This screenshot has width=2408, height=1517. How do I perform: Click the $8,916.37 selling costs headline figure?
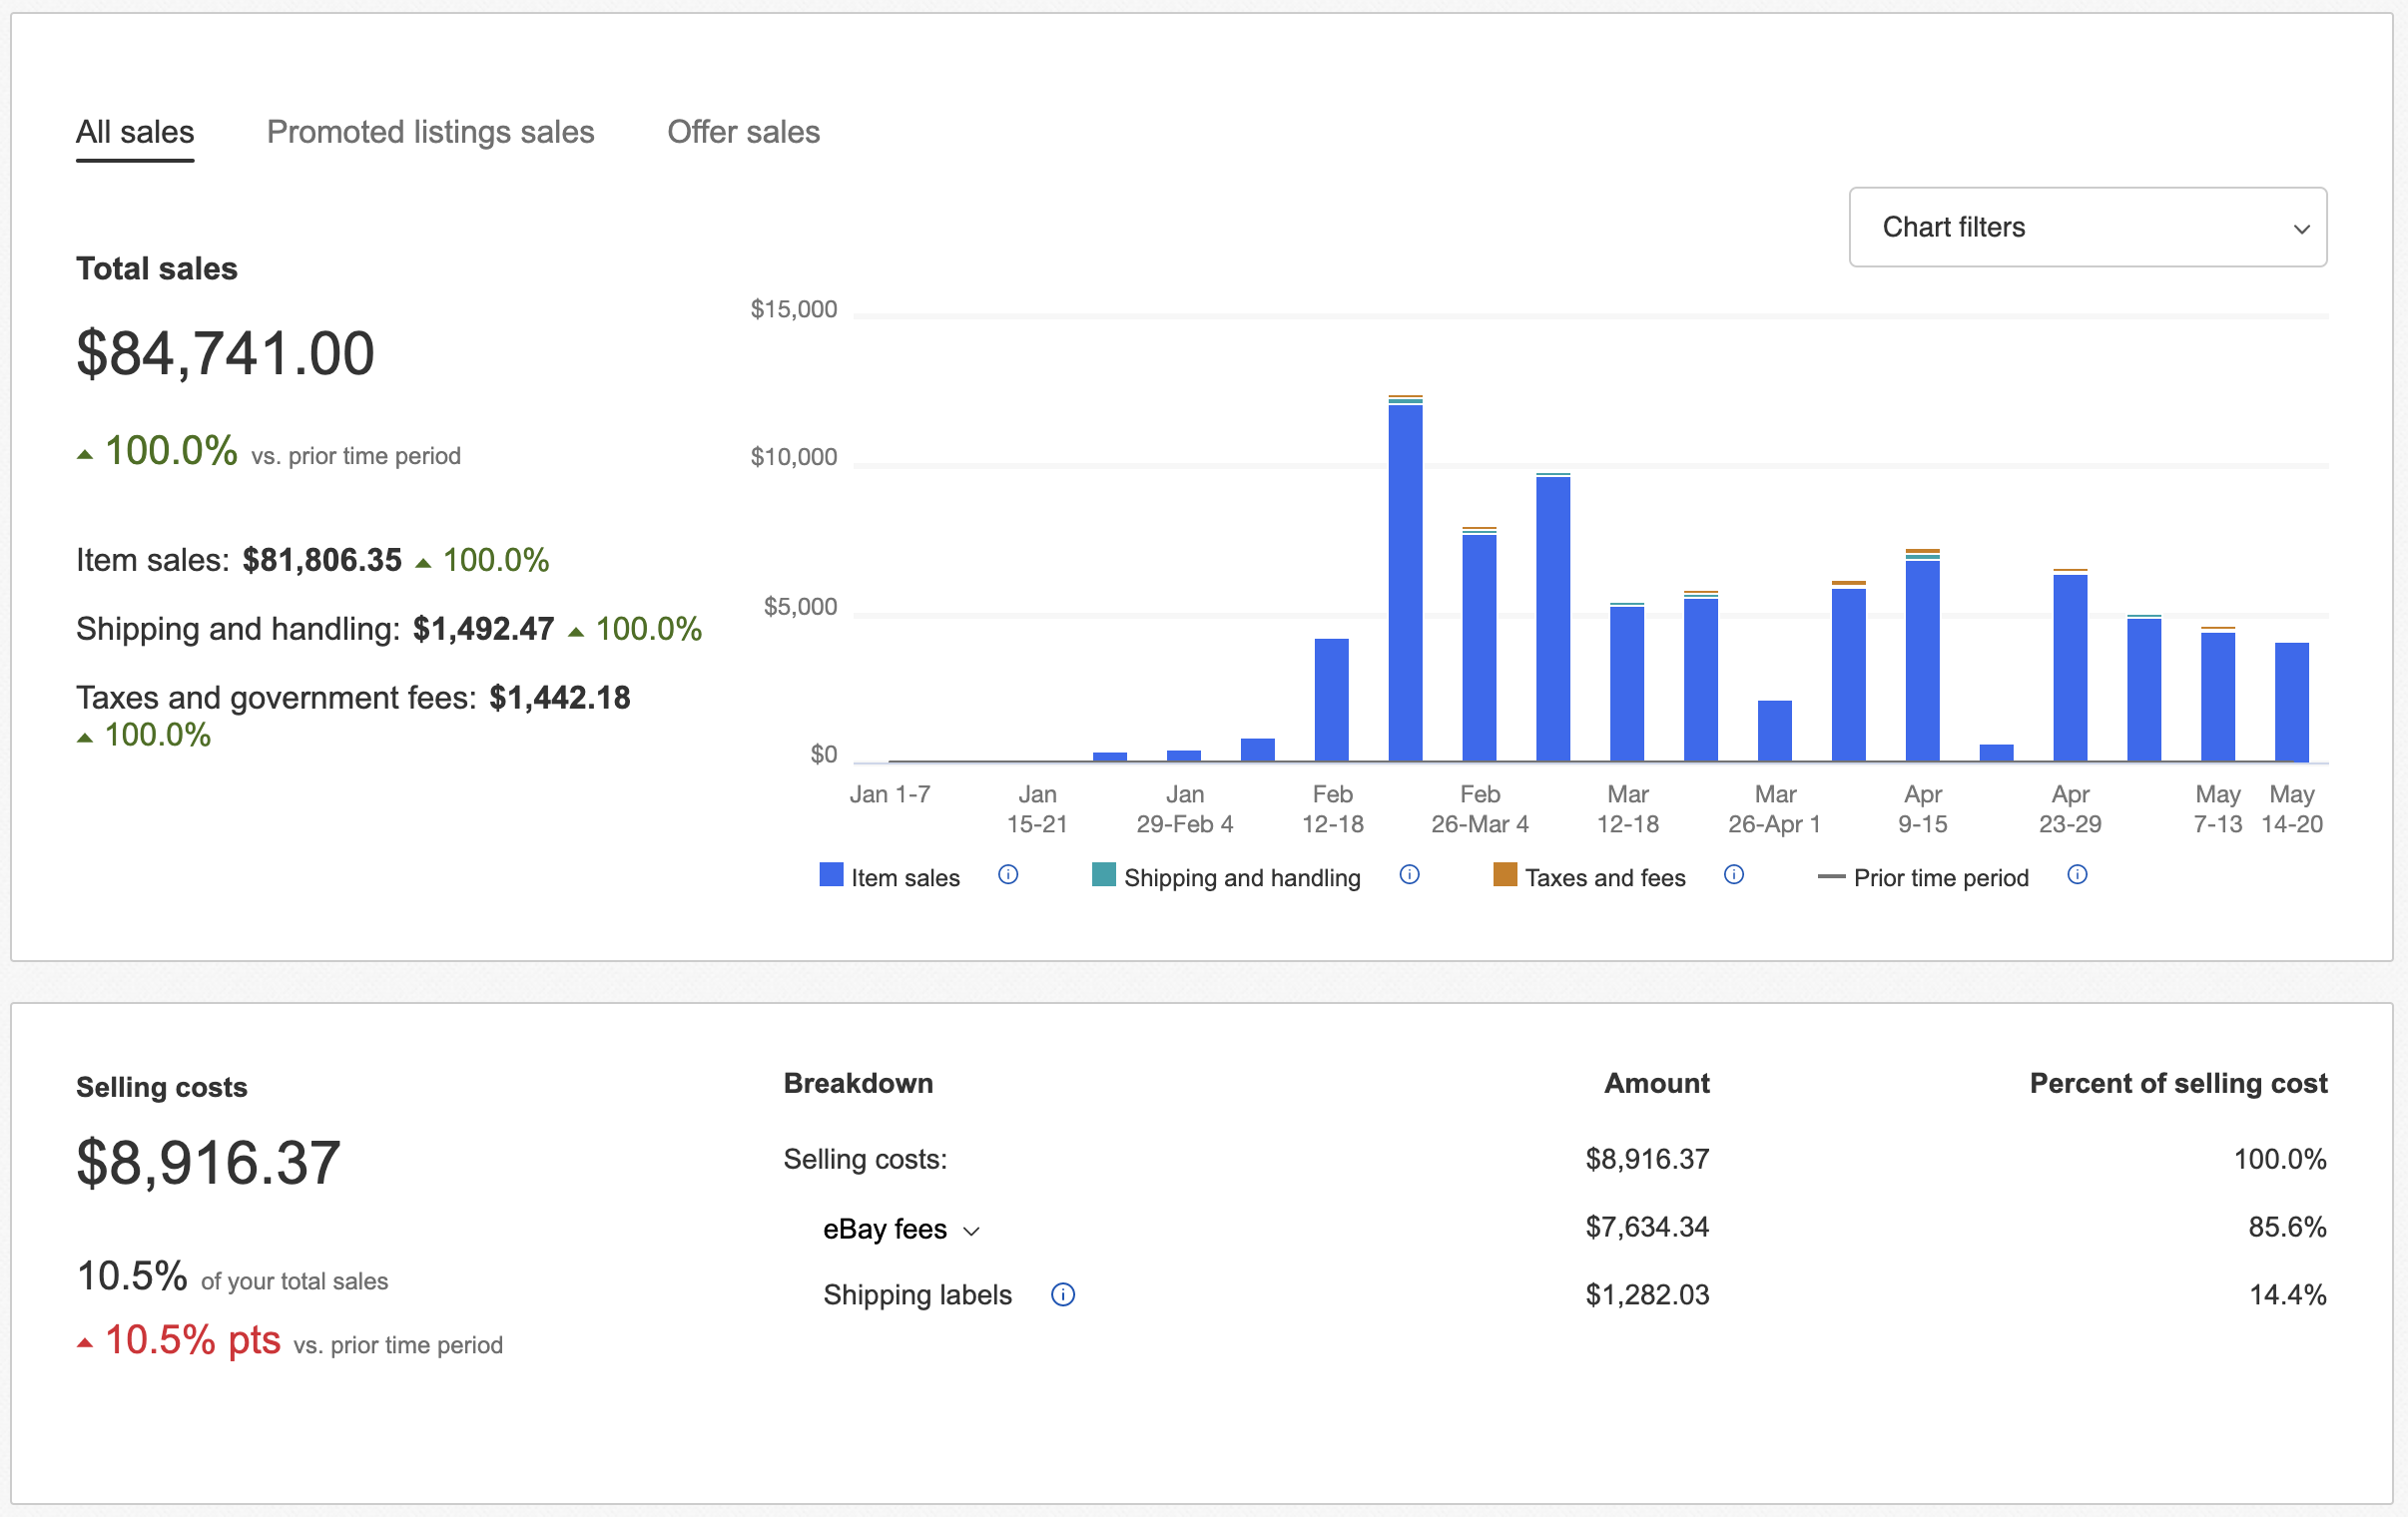(x=208, y=1163)
